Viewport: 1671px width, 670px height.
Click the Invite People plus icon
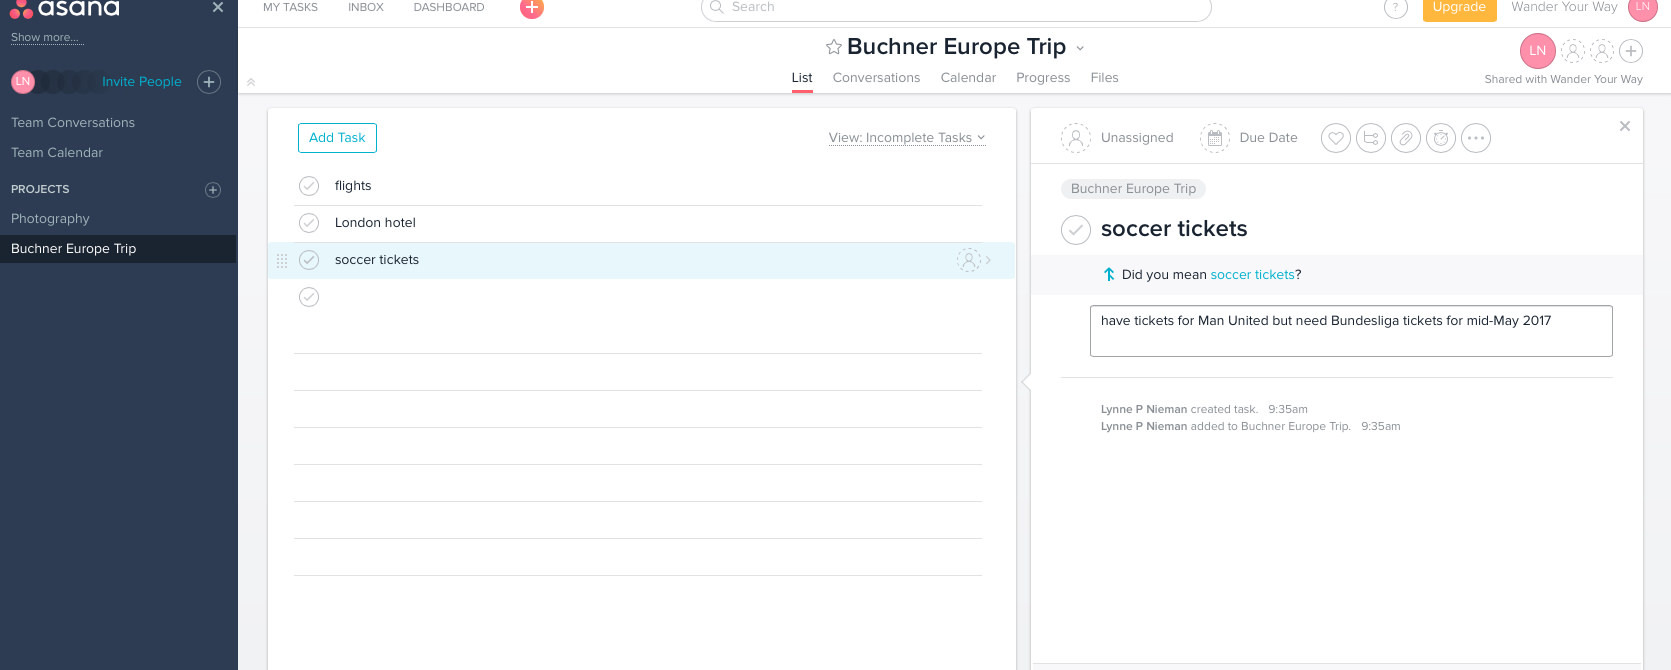tap(209, 82)
